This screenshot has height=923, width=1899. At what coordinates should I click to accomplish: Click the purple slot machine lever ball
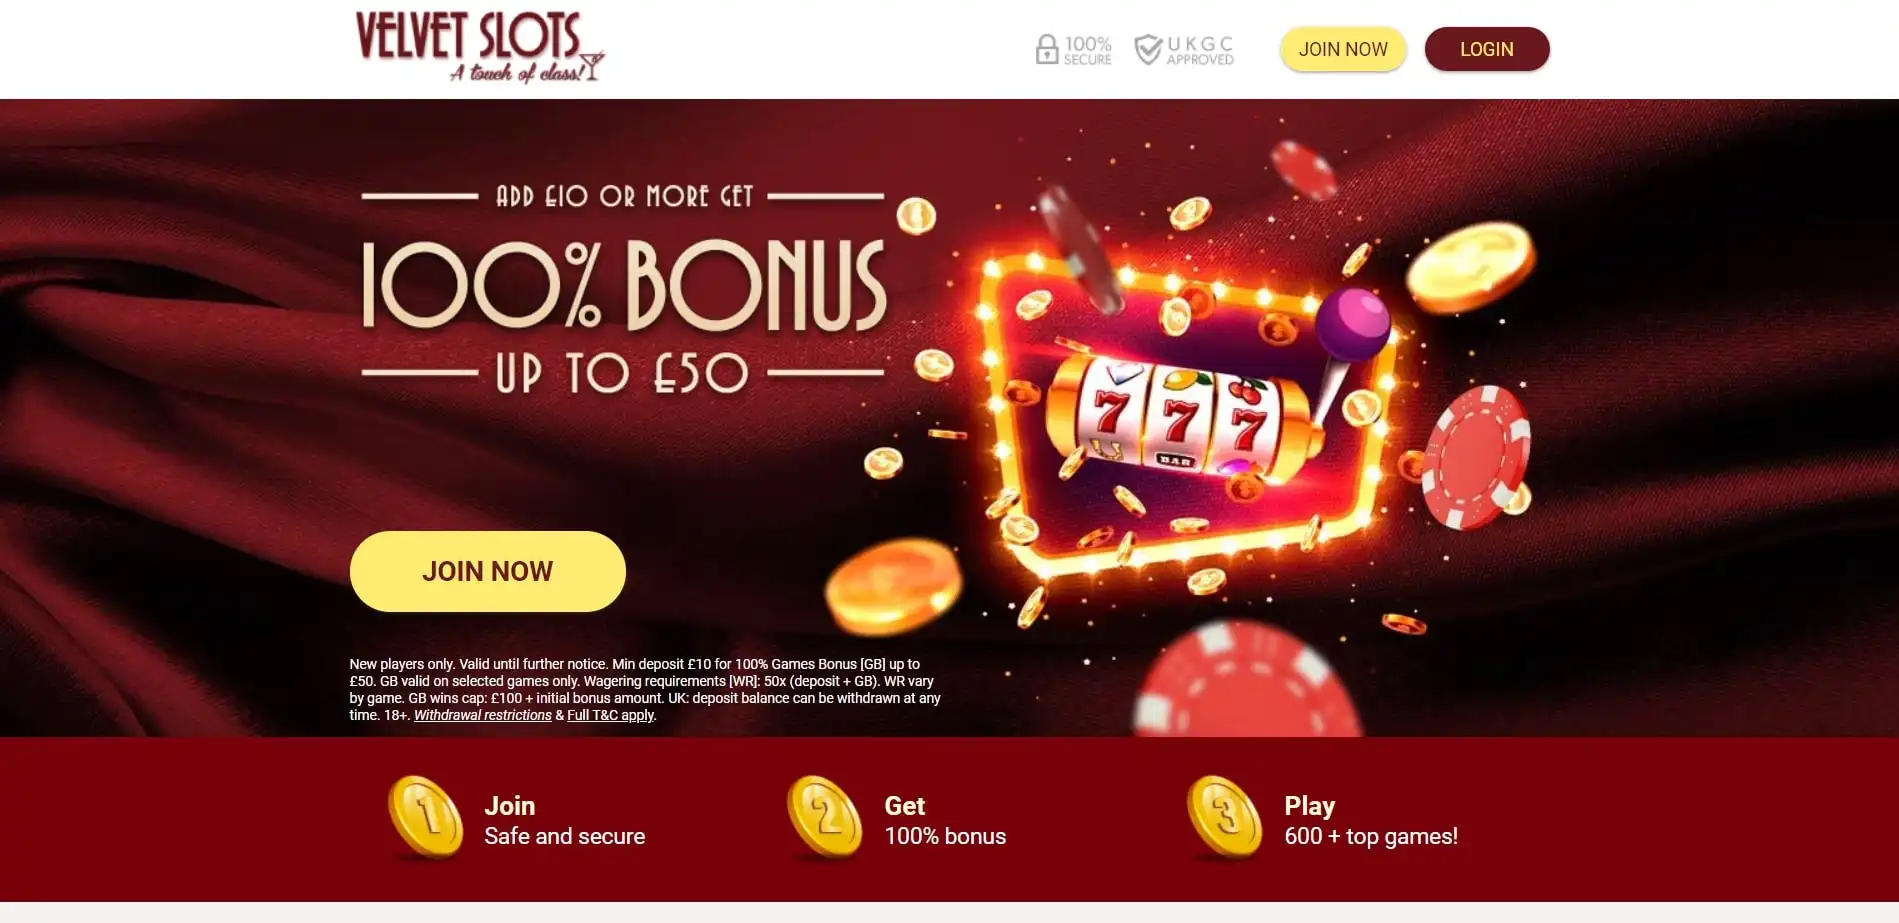coord(1352,324)
